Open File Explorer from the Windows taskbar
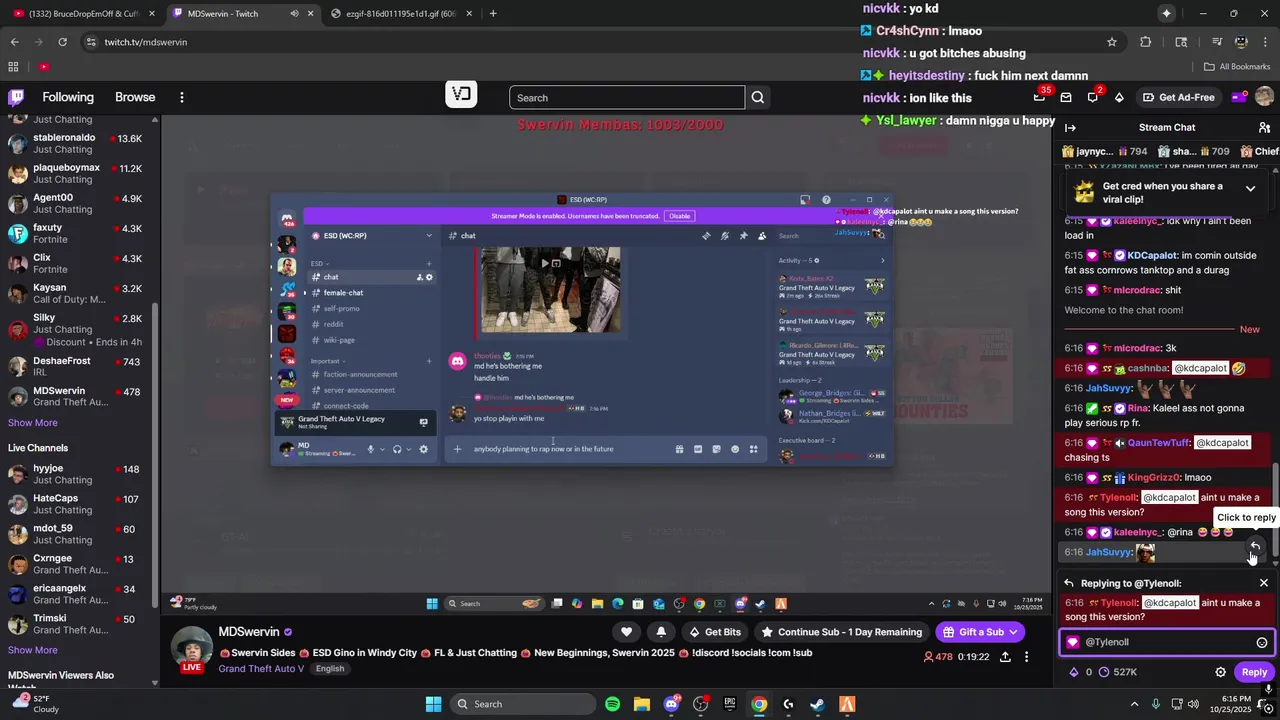Screen dimensions: 1280x720 641,704
